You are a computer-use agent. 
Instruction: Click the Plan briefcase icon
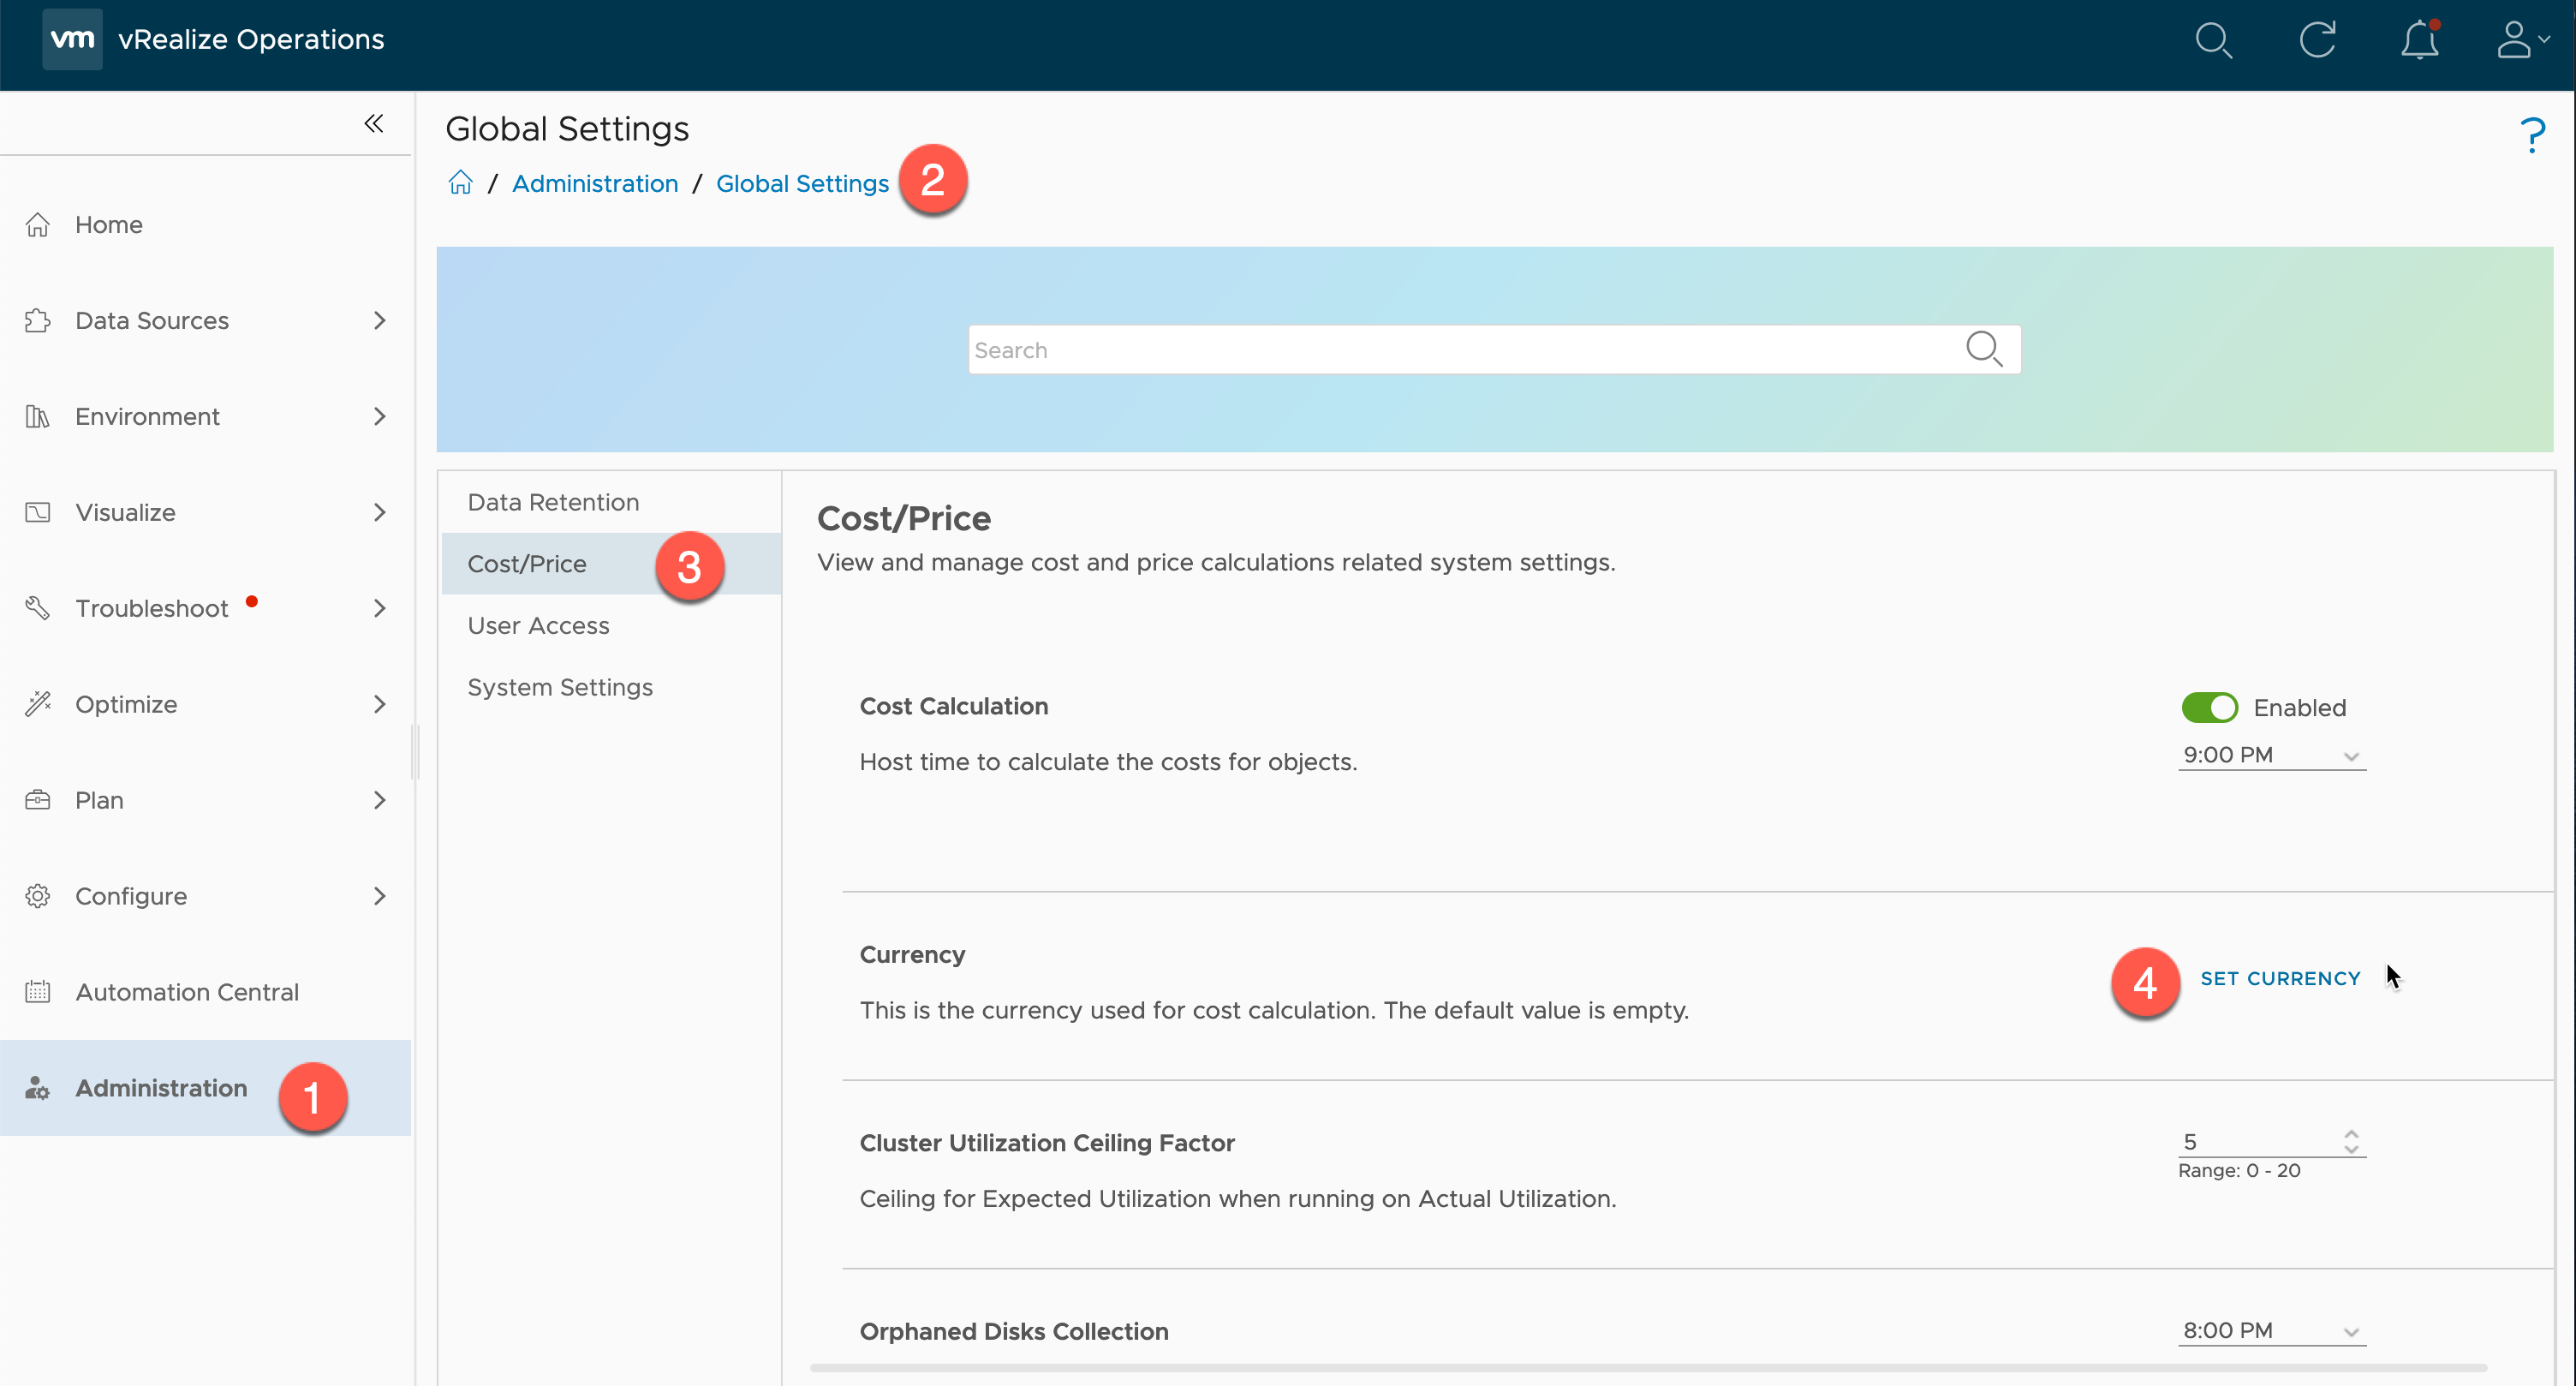pos(38,801)
